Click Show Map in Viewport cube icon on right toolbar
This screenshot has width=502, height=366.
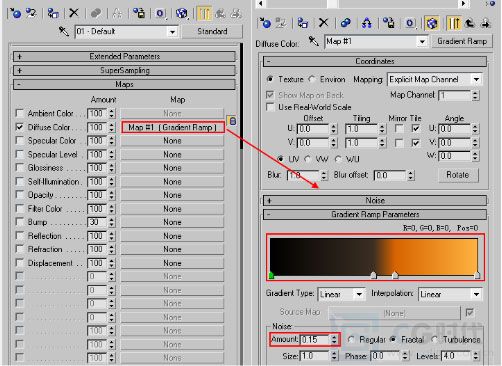coord(432,23)
